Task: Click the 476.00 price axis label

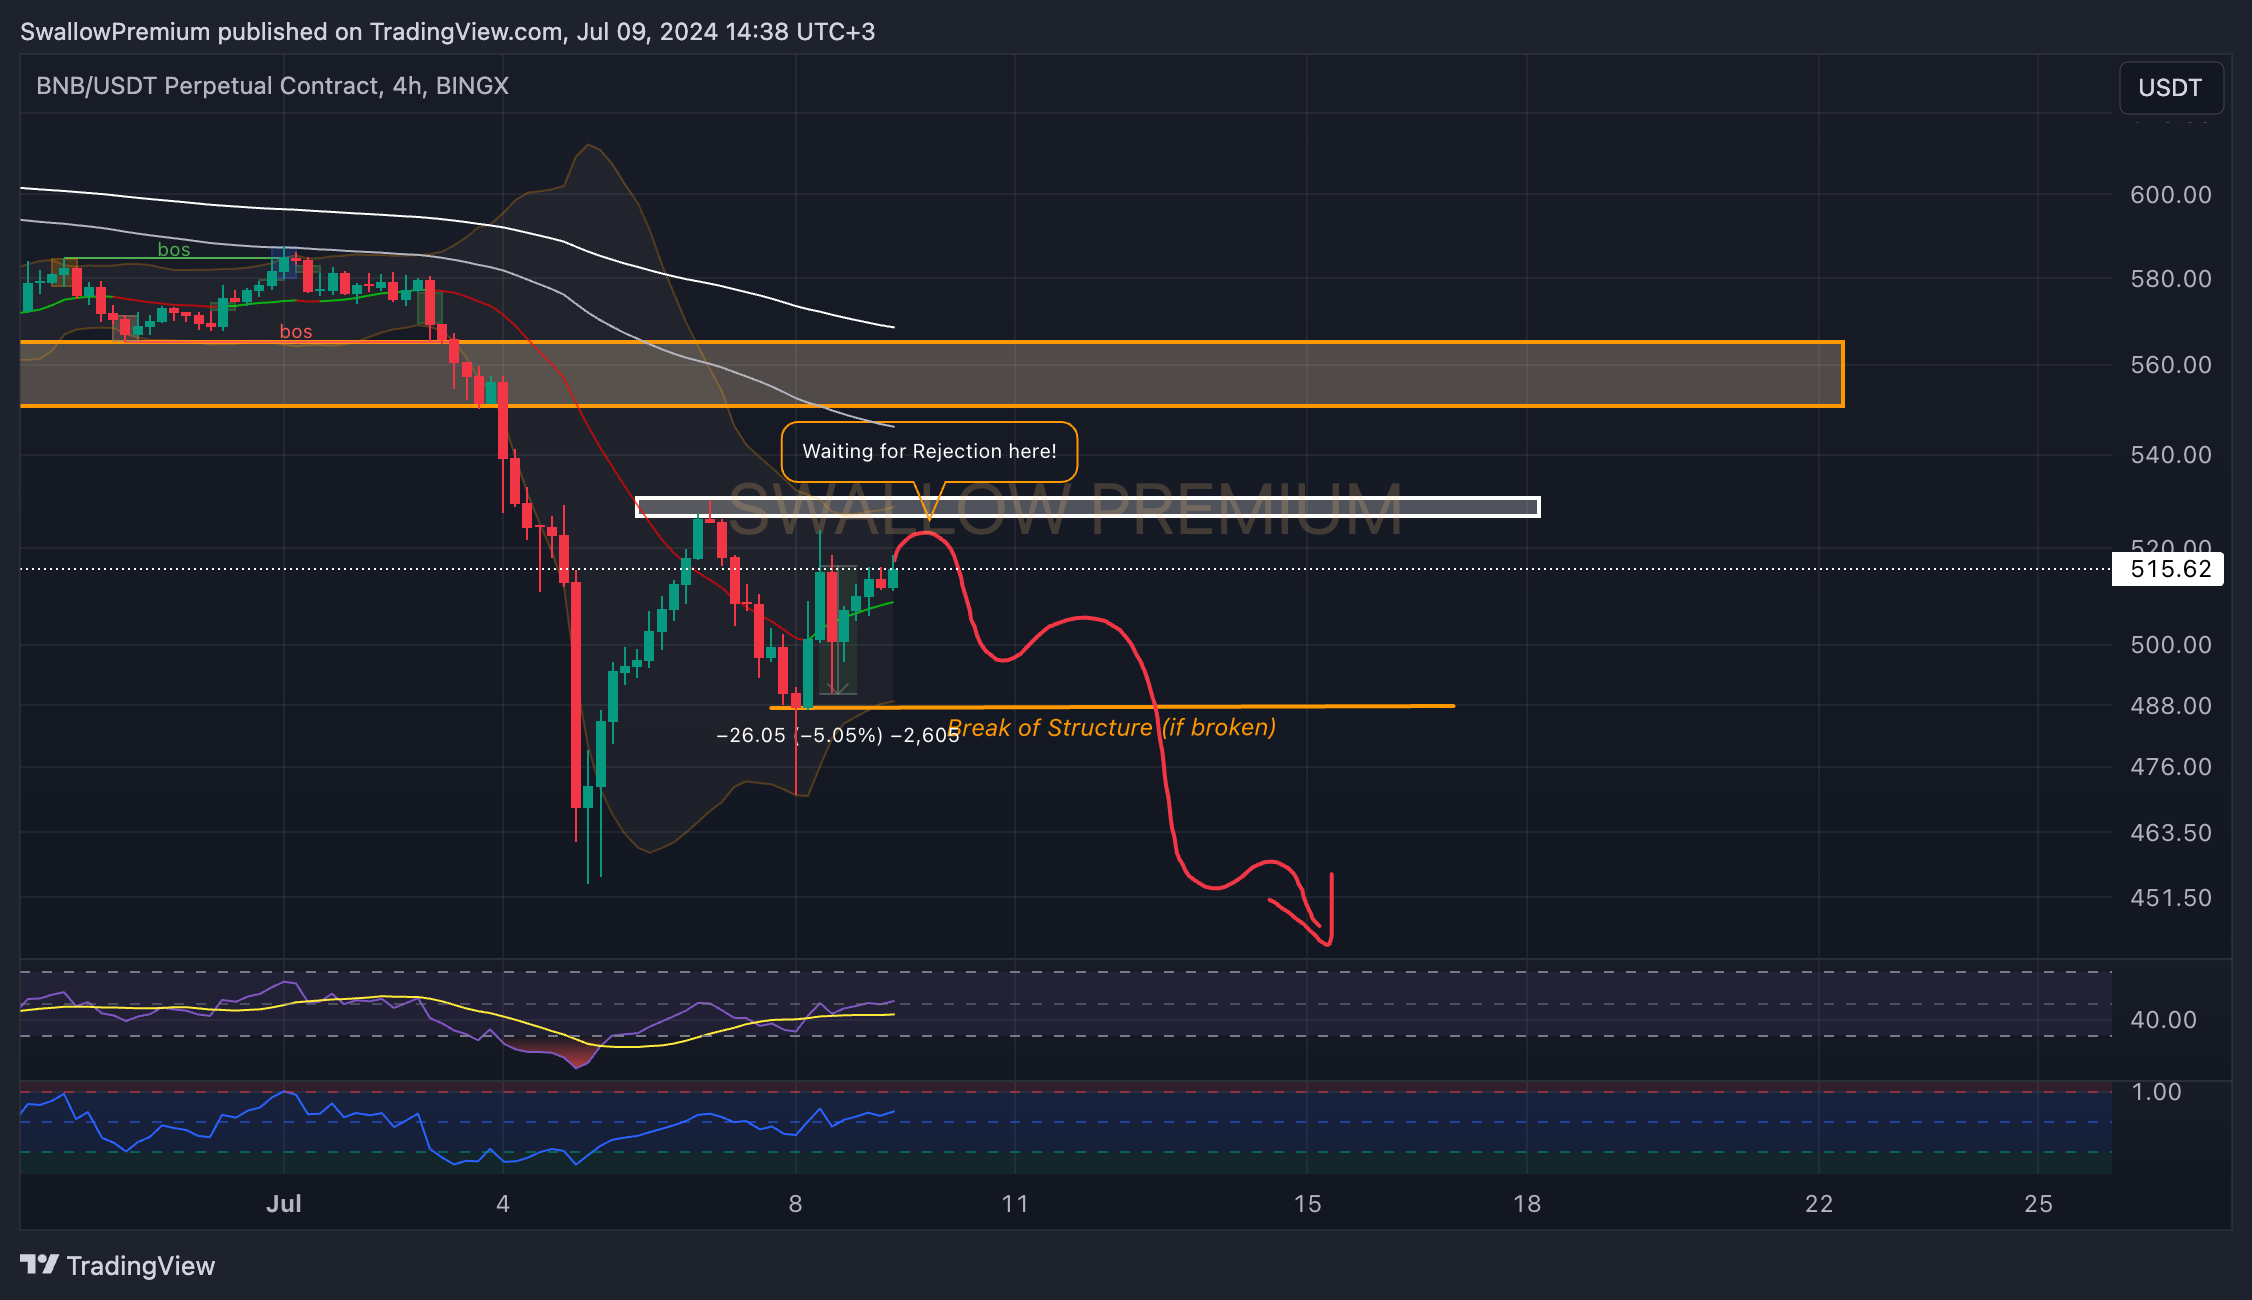Action: click(2171, 767)
